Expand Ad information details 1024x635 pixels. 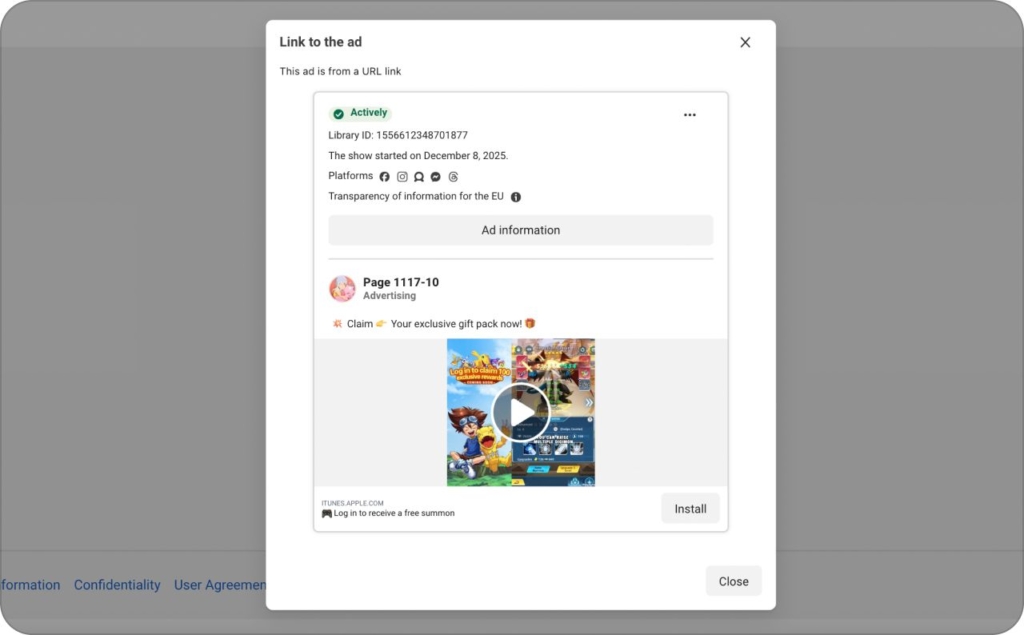pos(520,230)
